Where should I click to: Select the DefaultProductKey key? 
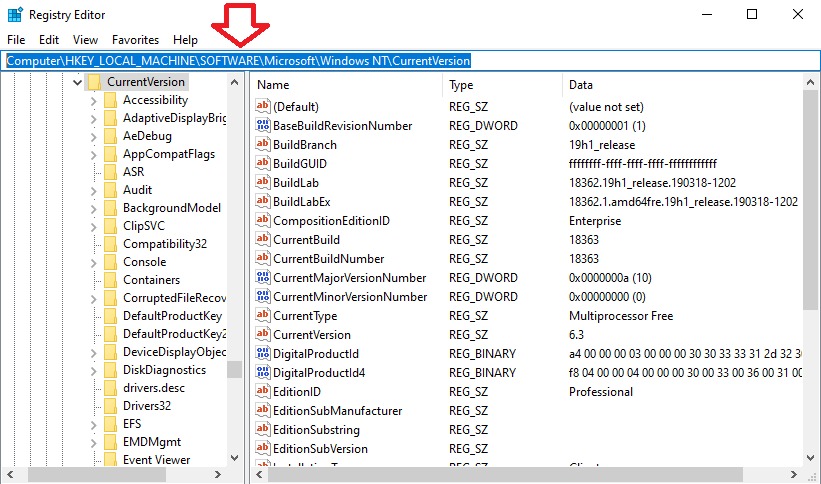(172, 316)
